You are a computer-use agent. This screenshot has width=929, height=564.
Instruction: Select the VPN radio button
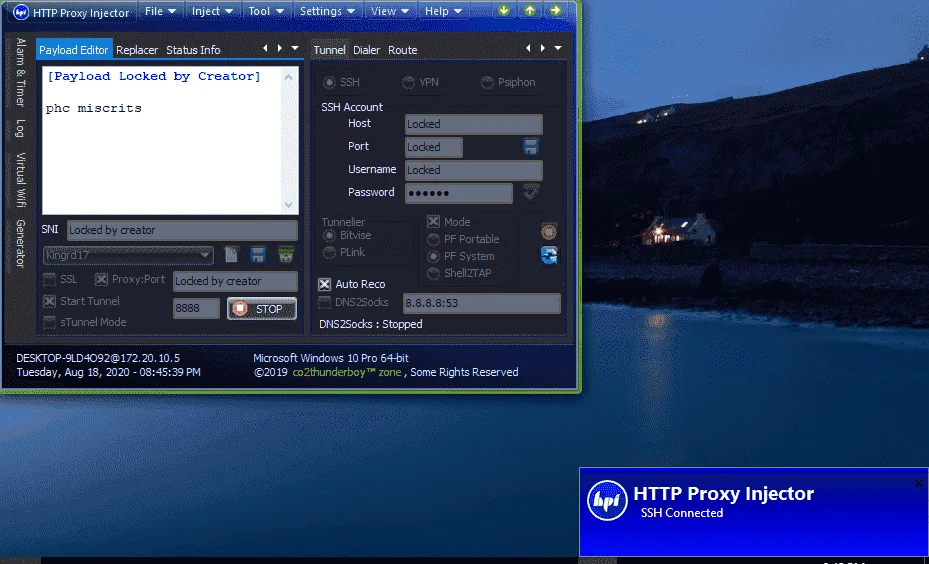click(408, 82)
